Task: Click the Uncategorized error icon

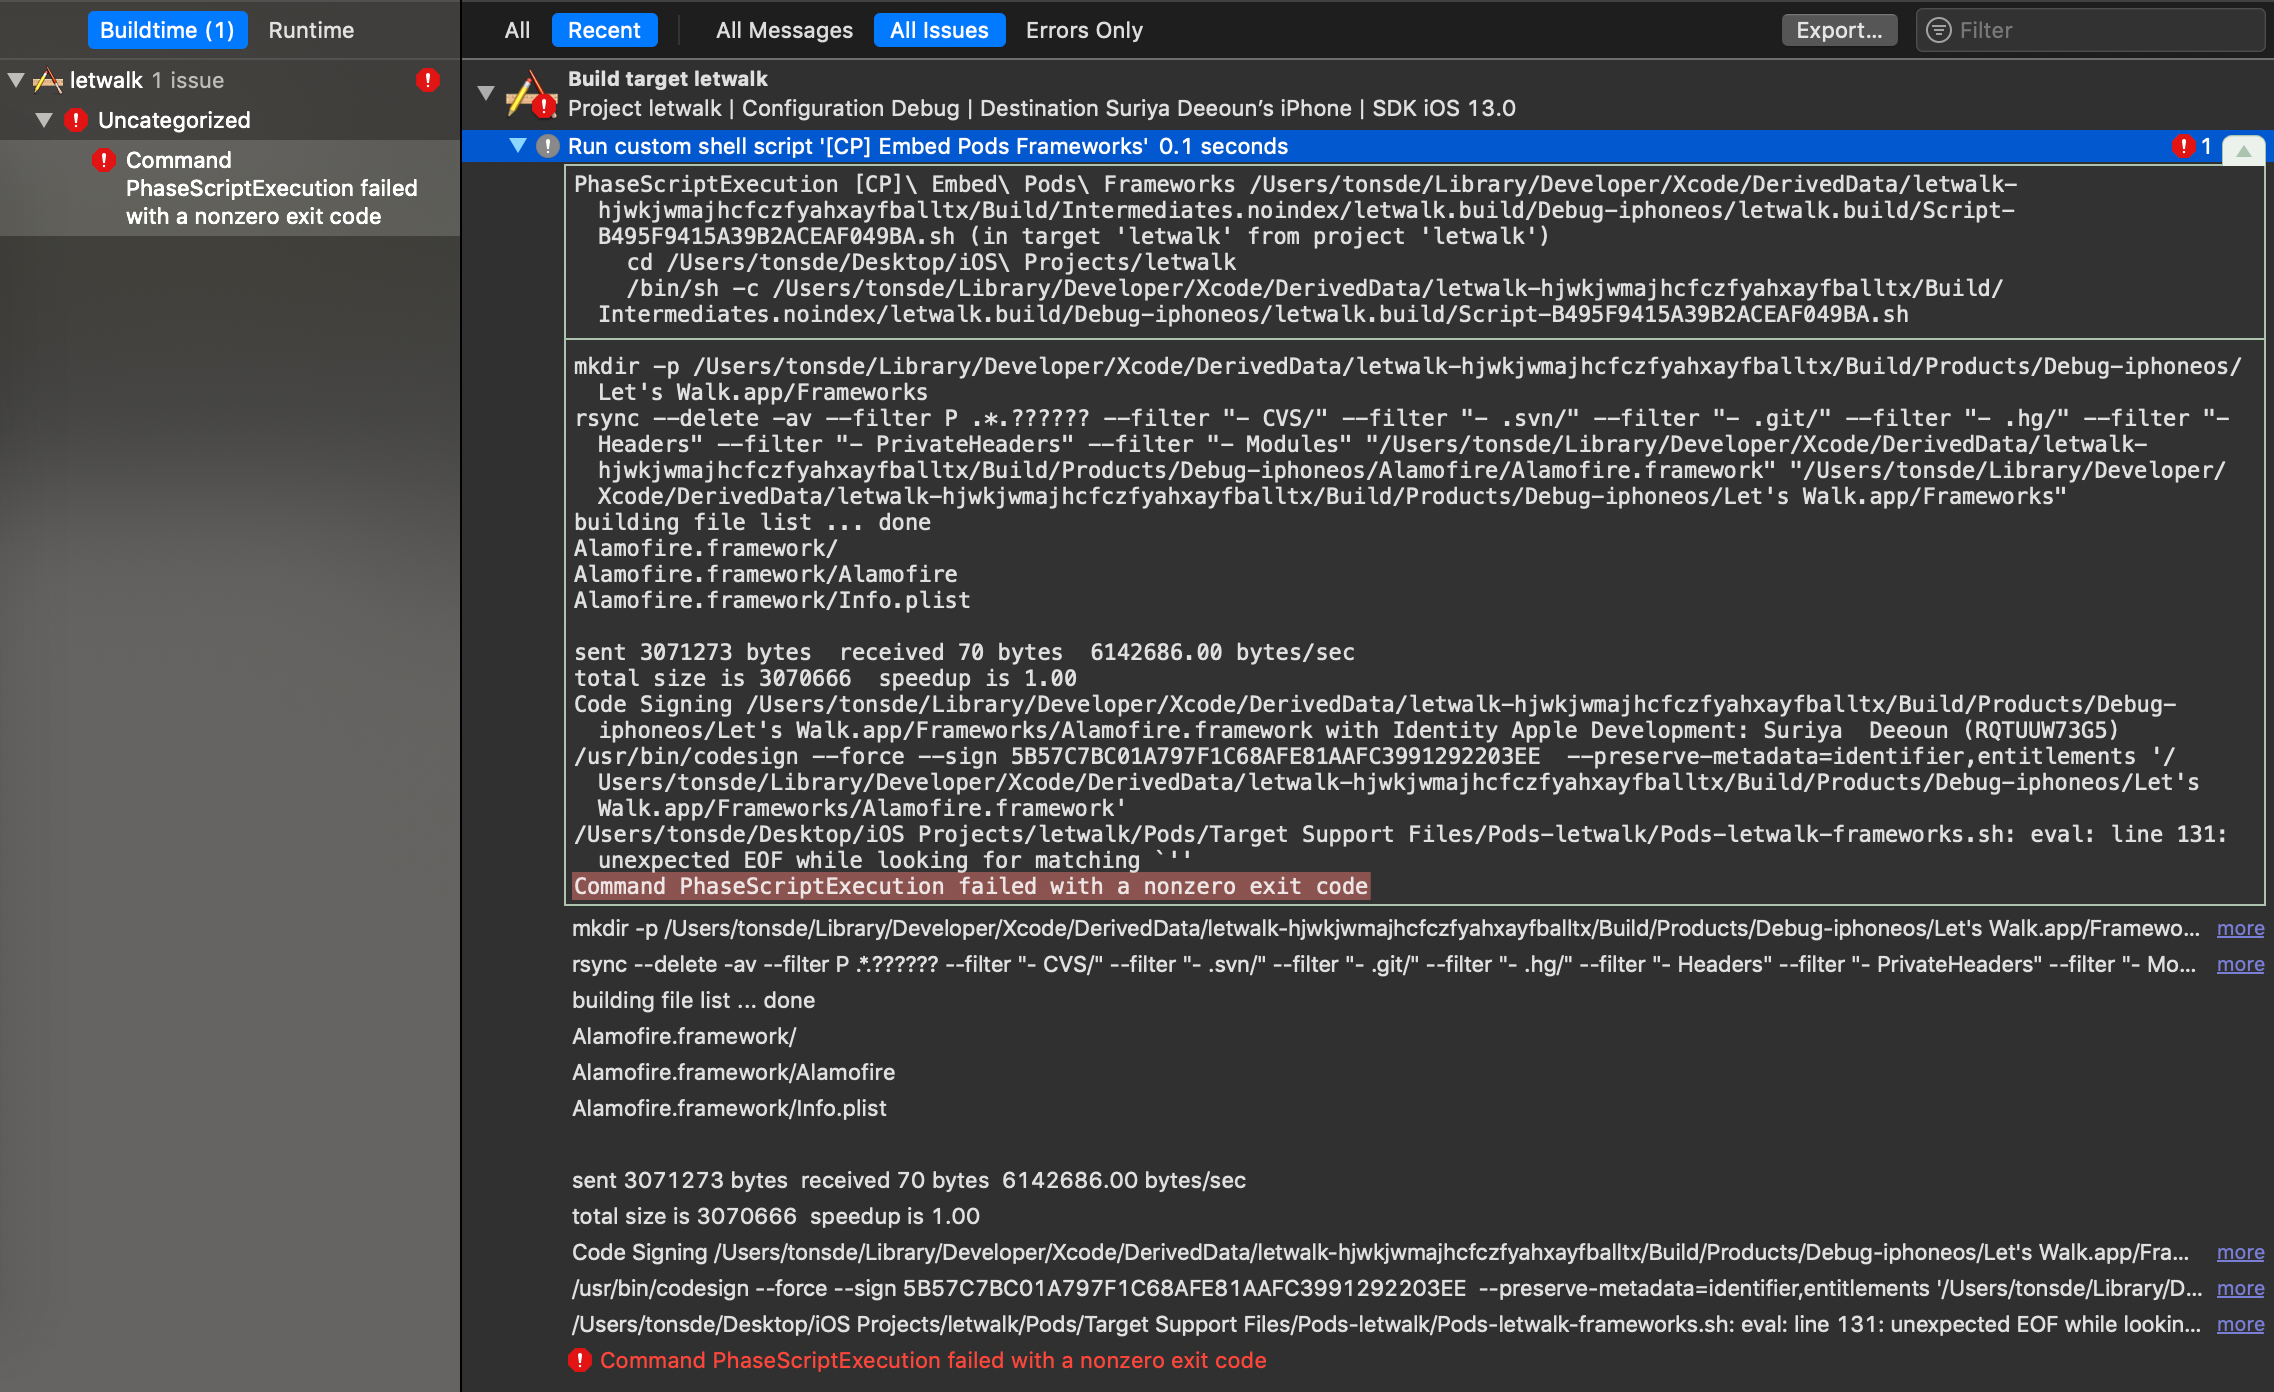Action: pos(76,120)
